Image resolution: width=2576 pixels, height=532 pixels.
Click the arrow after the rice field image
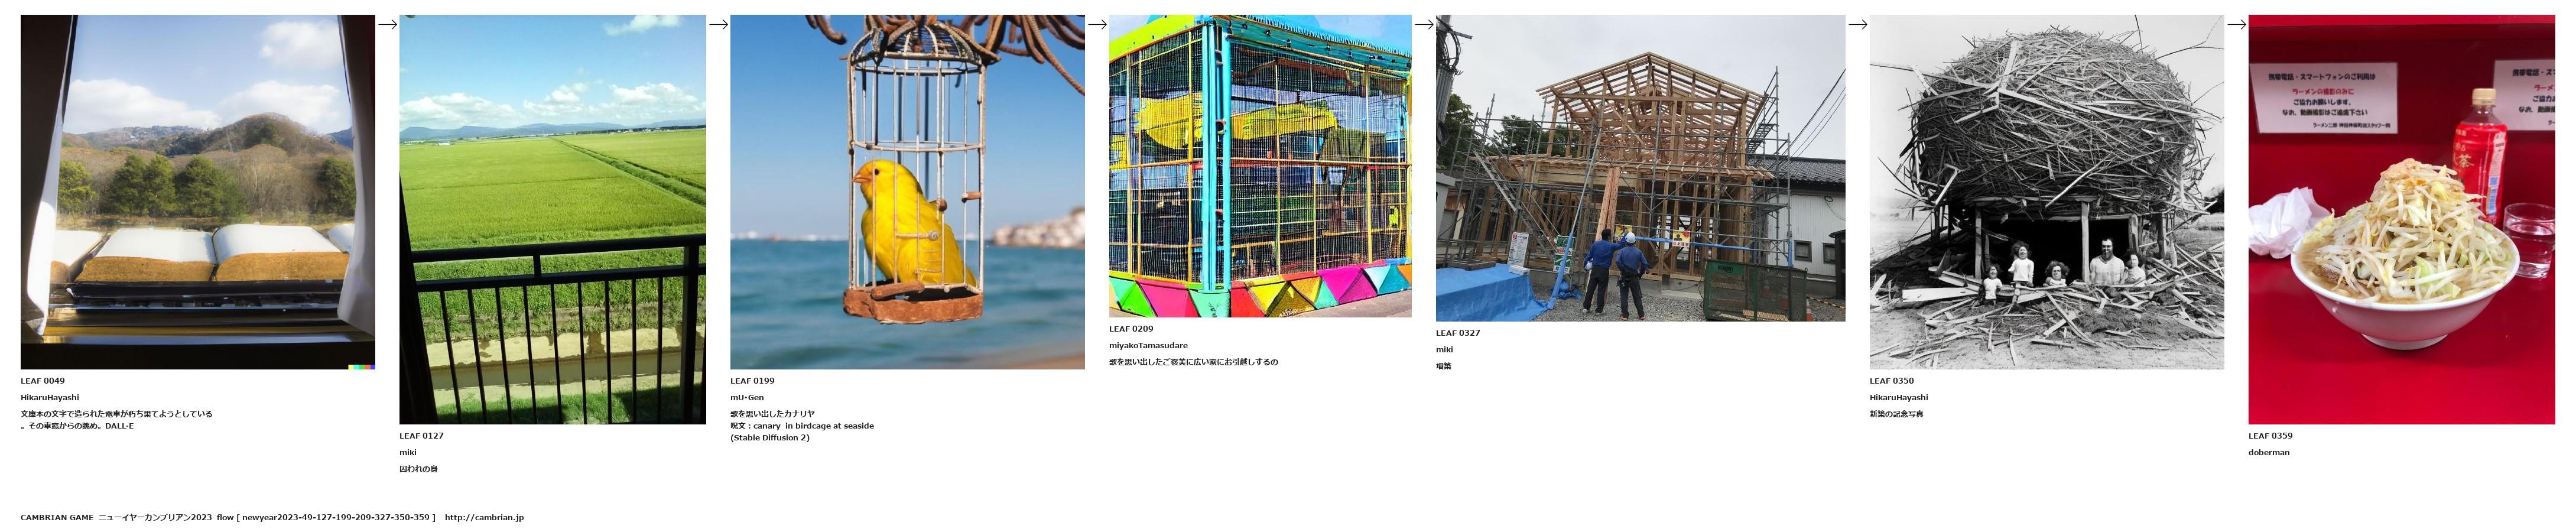(718, 24)
